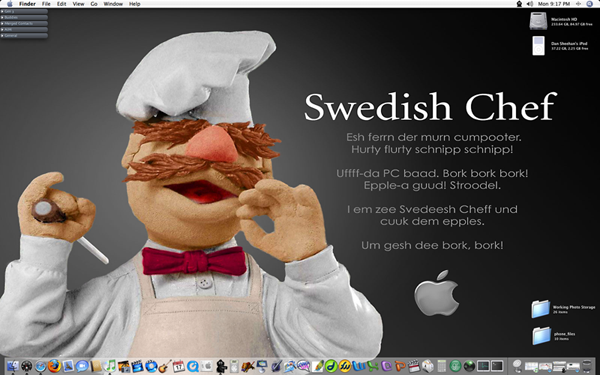Launch Dreamweaver green circle icon

coord(331,366)
